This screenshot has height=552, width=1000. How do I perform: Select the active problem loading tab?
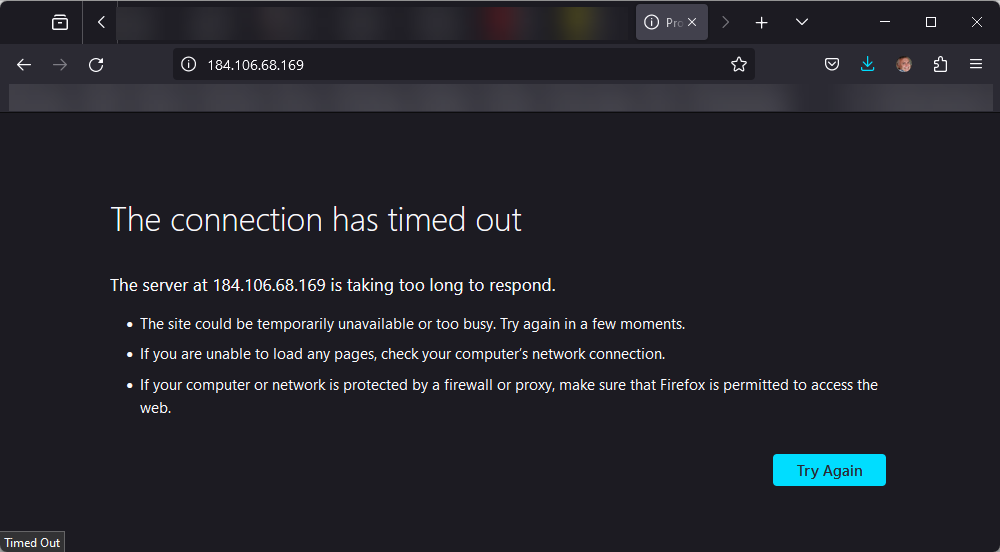click(663, 22)
